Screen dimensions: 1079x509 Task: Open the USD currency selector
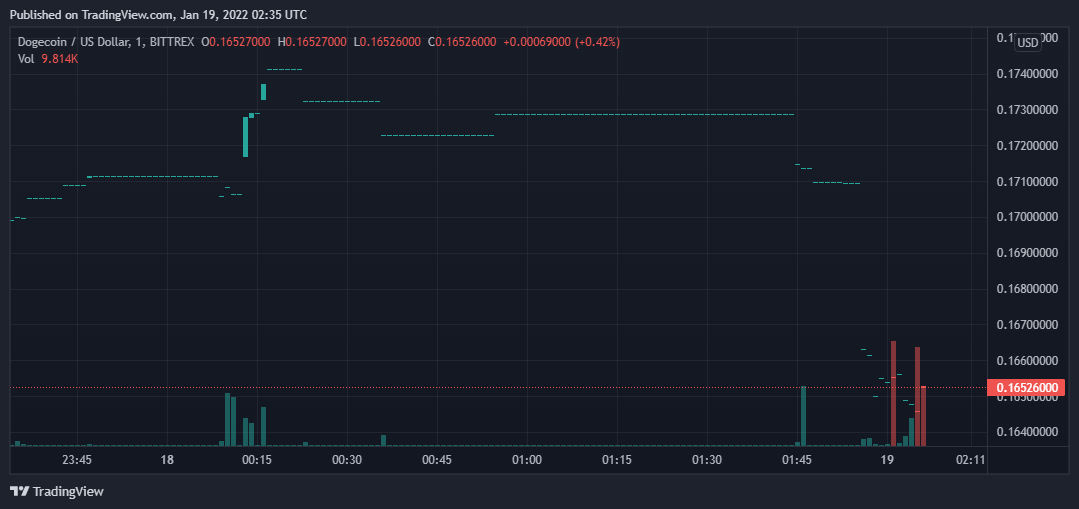[1027, 42]
